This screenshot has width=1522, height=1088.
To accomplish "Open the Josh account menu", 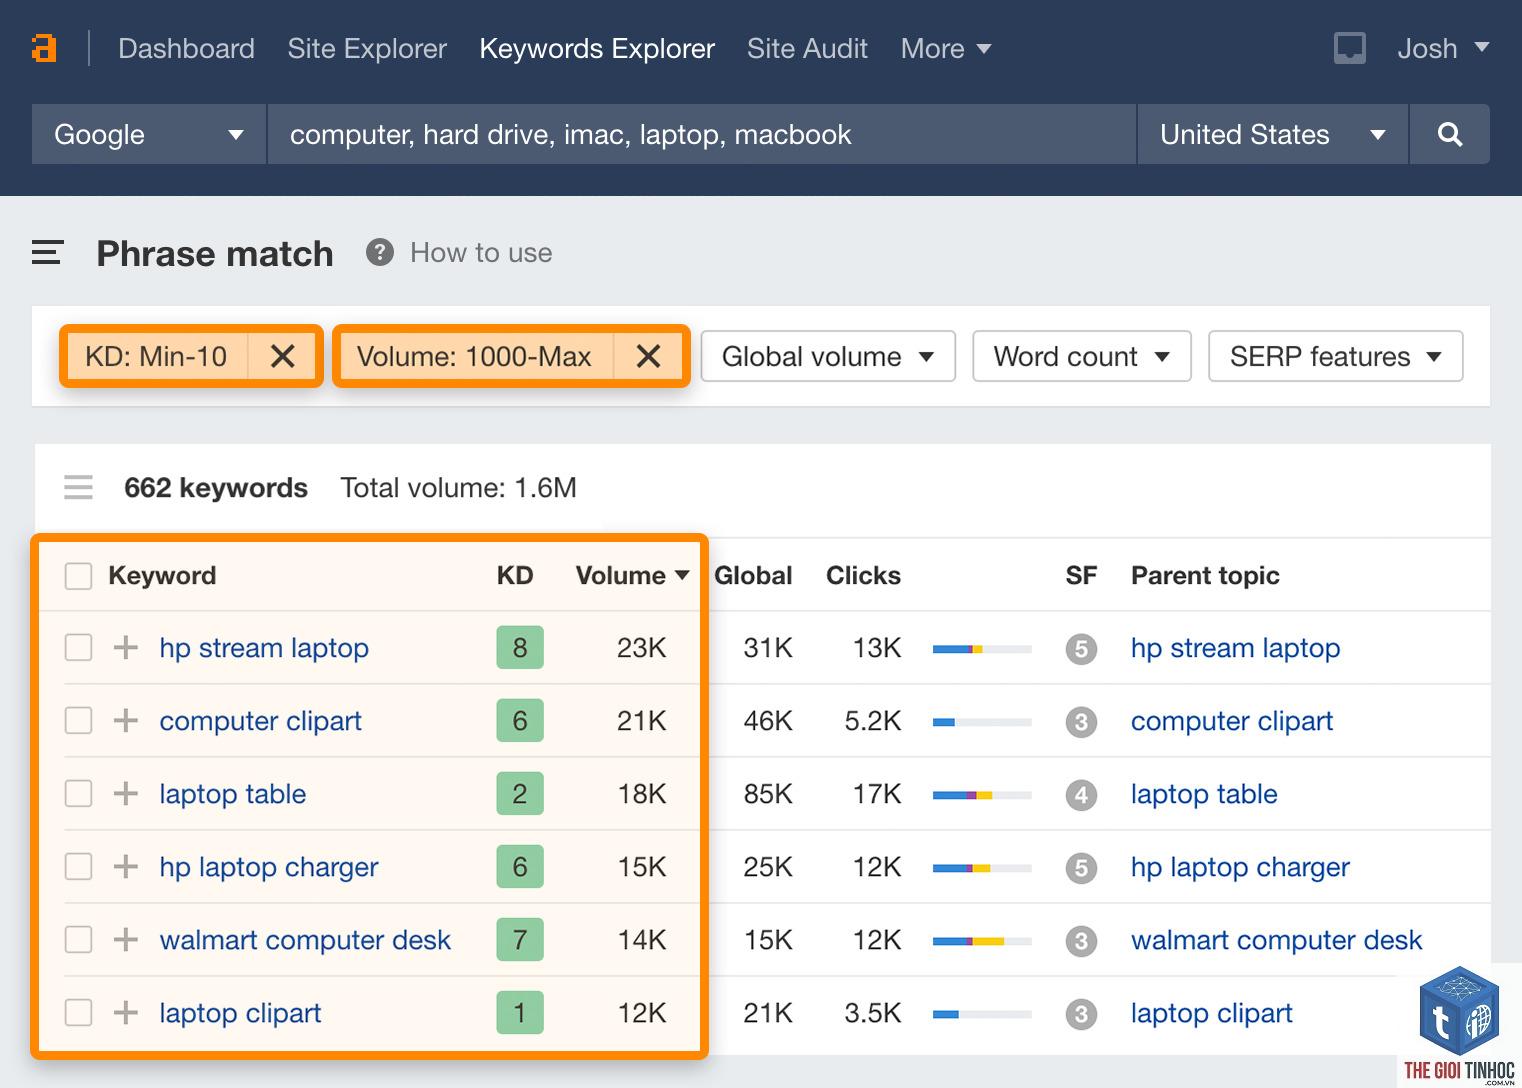I will pos(1443,48).
